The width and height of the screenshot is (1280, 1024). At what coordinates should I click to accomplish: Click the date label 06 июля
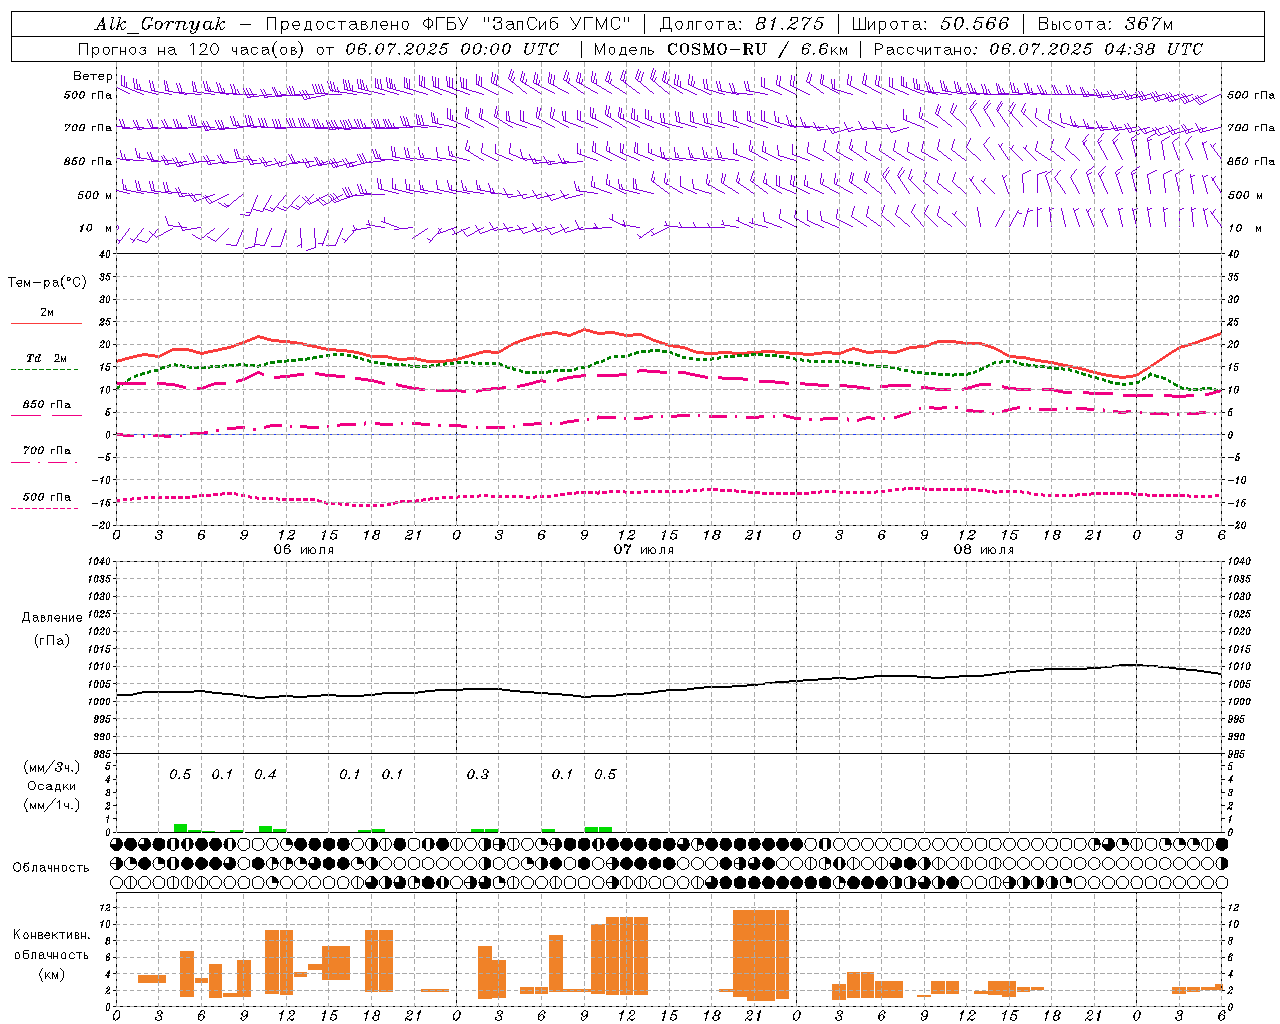(x=304, y=550)
